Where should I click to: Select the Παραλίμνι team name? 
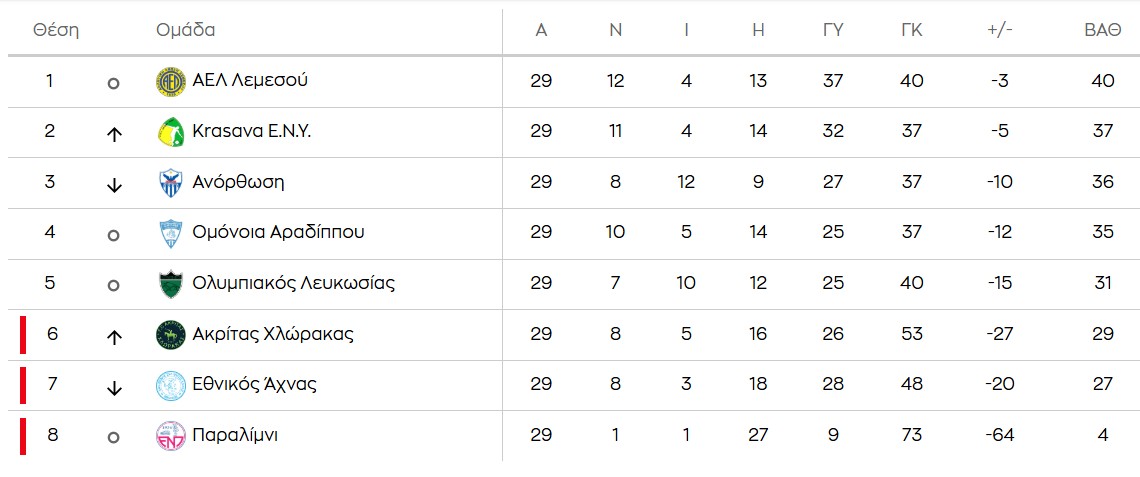click(234, 435)
